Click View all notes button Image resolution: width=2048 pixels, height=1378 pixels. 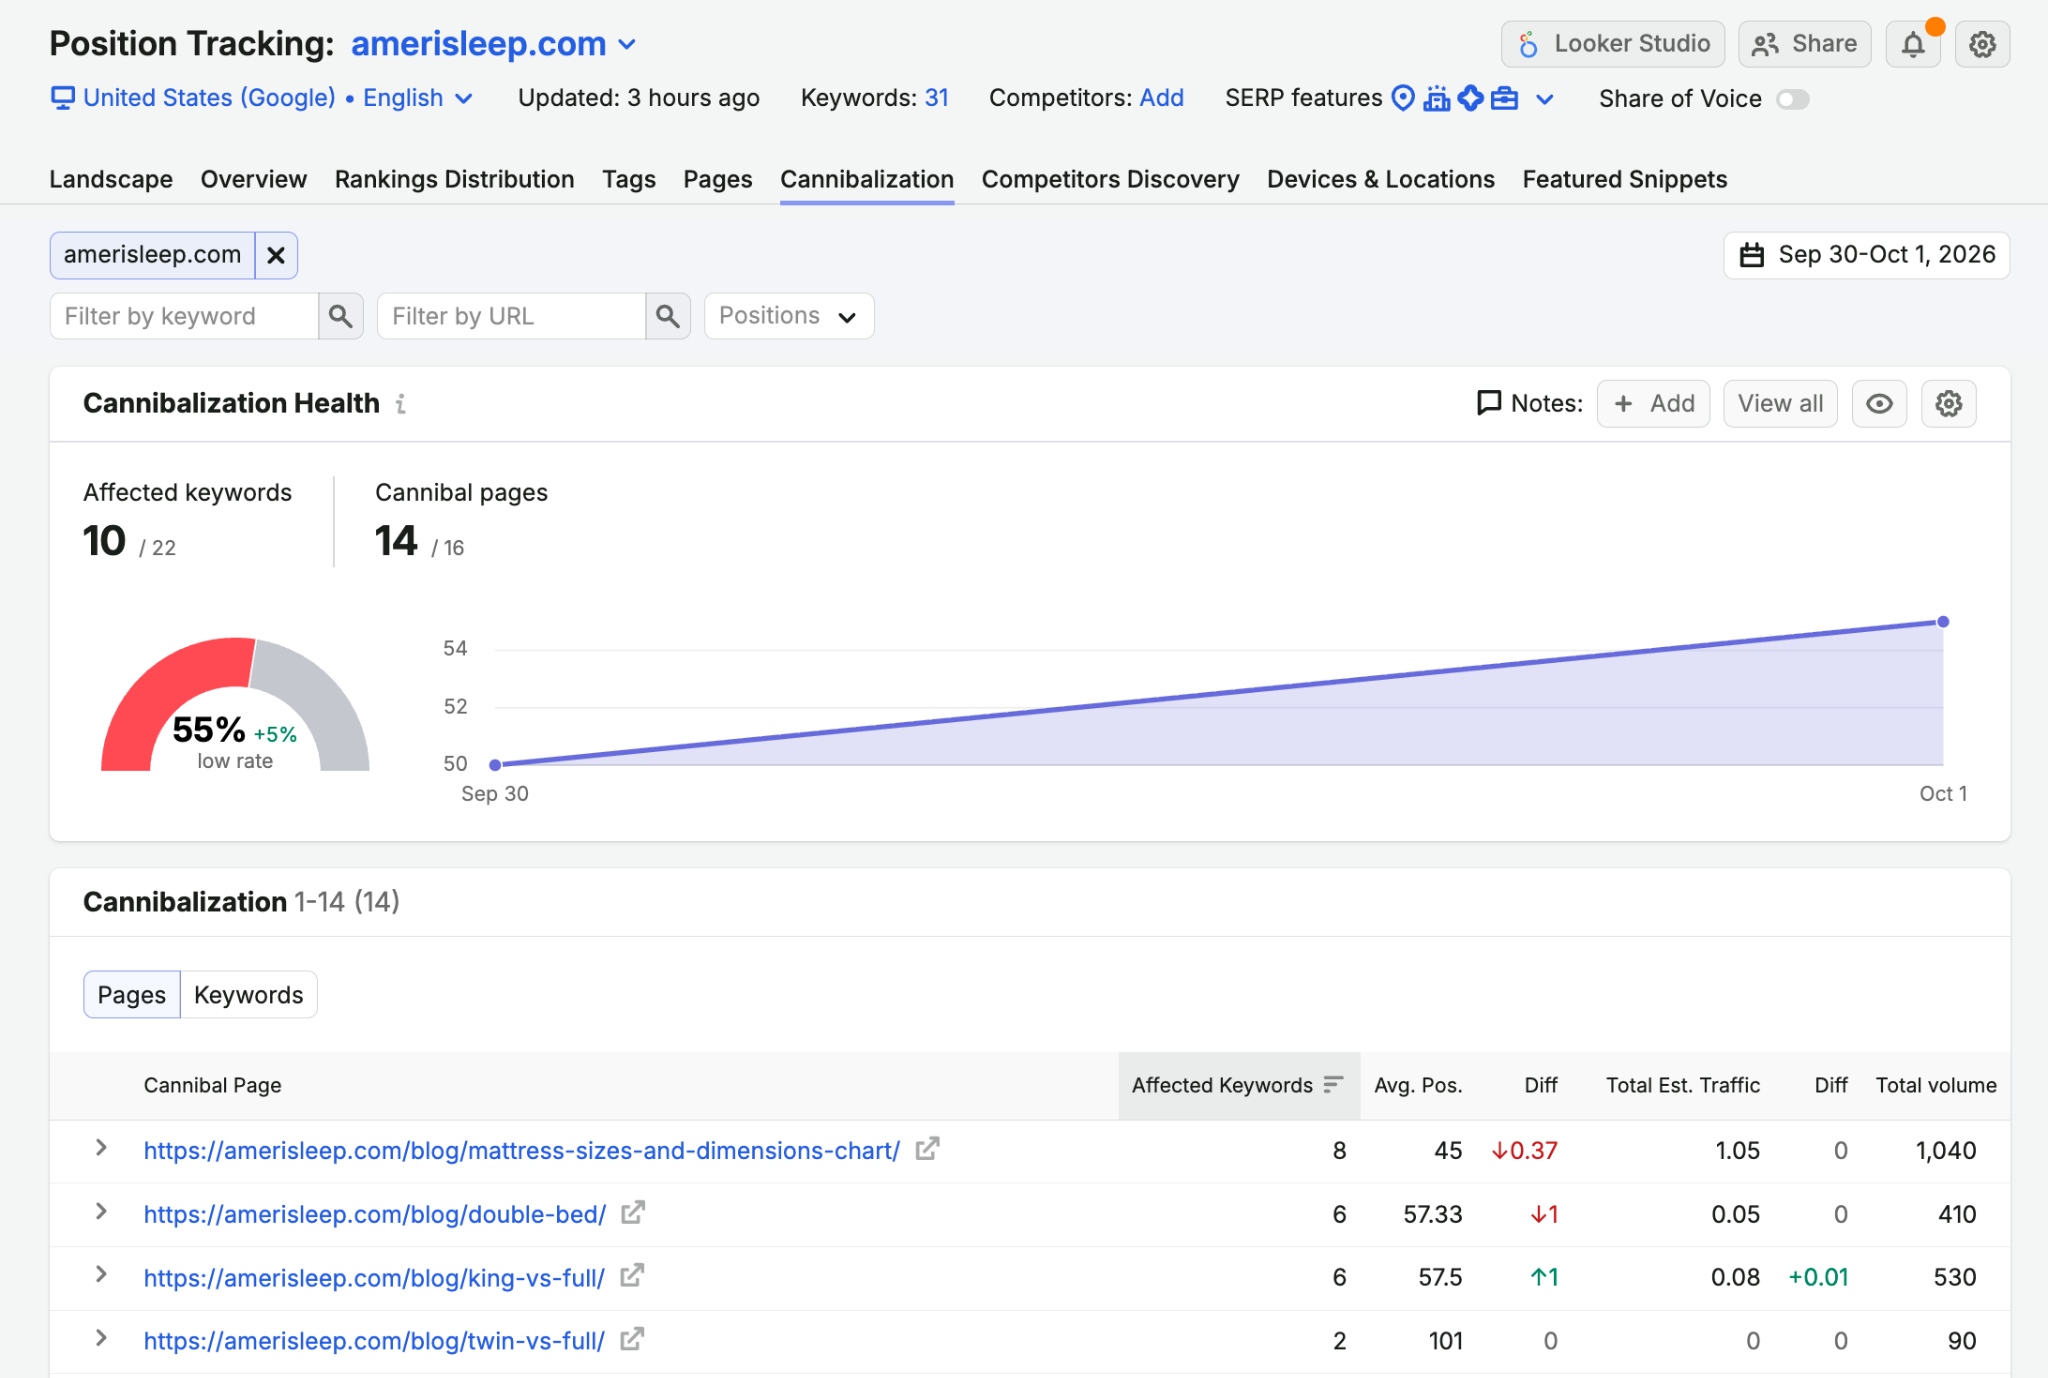click(1780, 404)
